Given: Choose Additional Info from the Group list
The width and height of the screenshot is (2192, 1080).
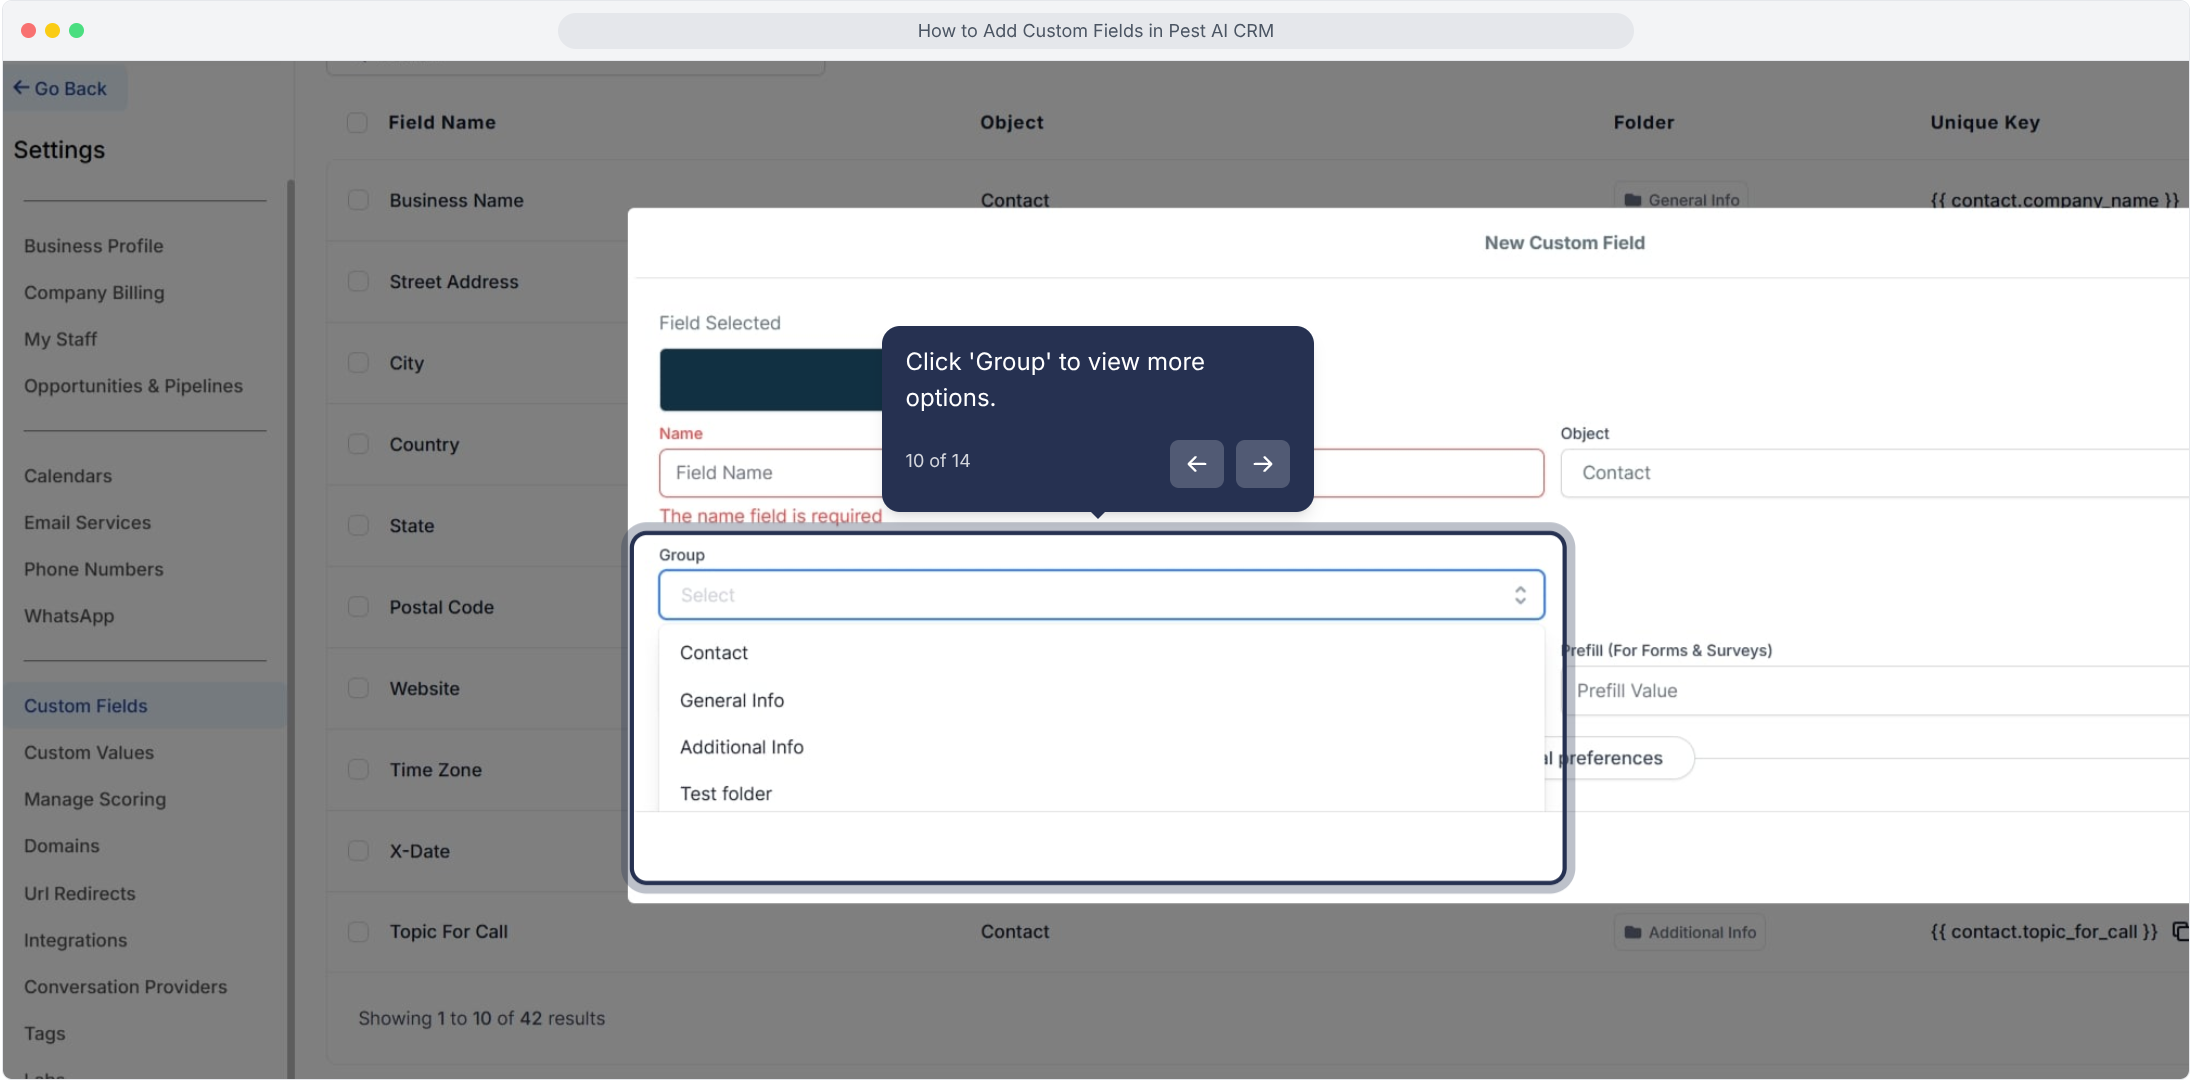Looking at the screenshot, I should pyautogui.click(x=1101, y=747).
